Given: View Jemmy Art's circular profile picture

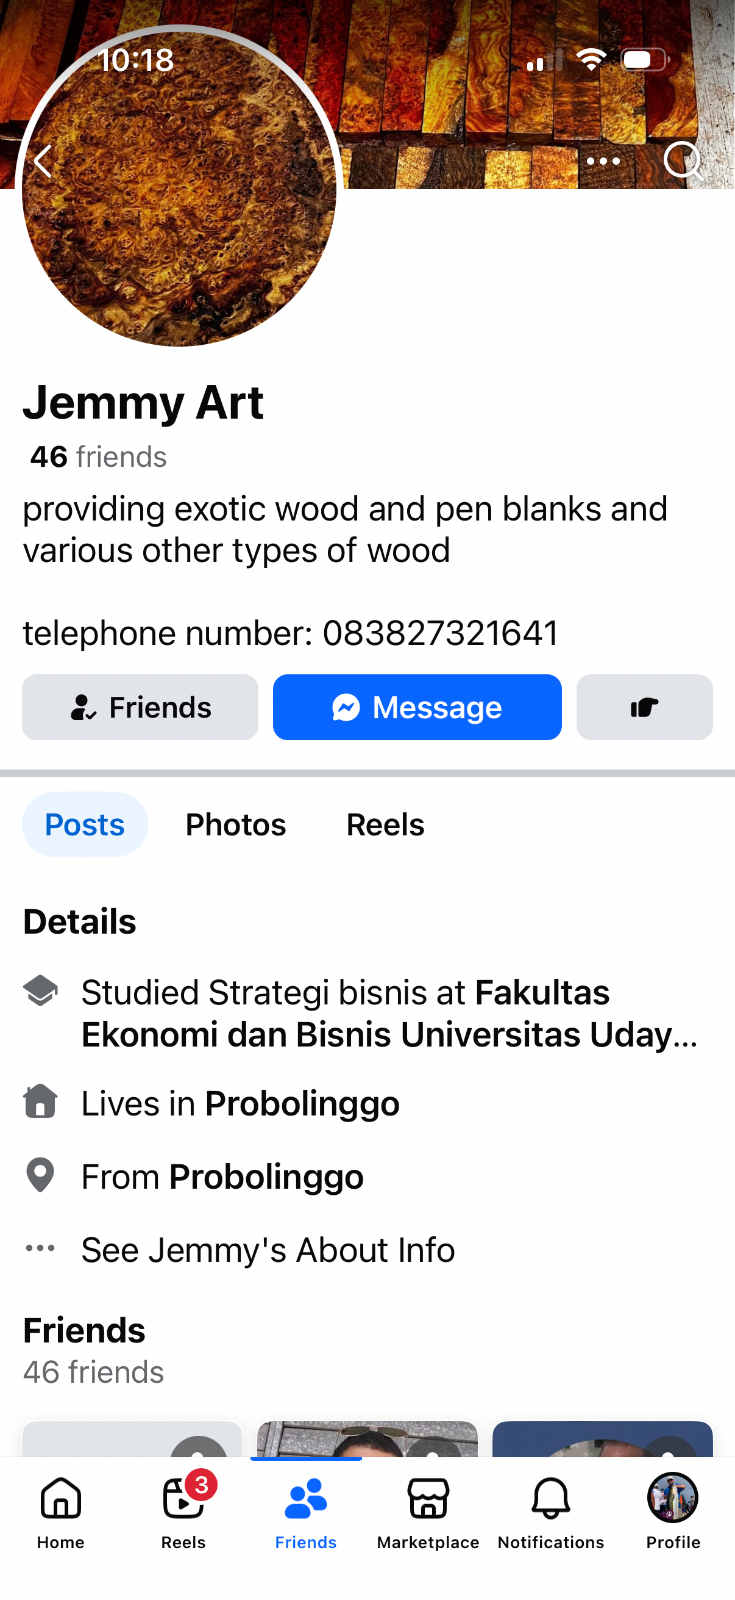Looking at the screenshot, I should 180,190.
